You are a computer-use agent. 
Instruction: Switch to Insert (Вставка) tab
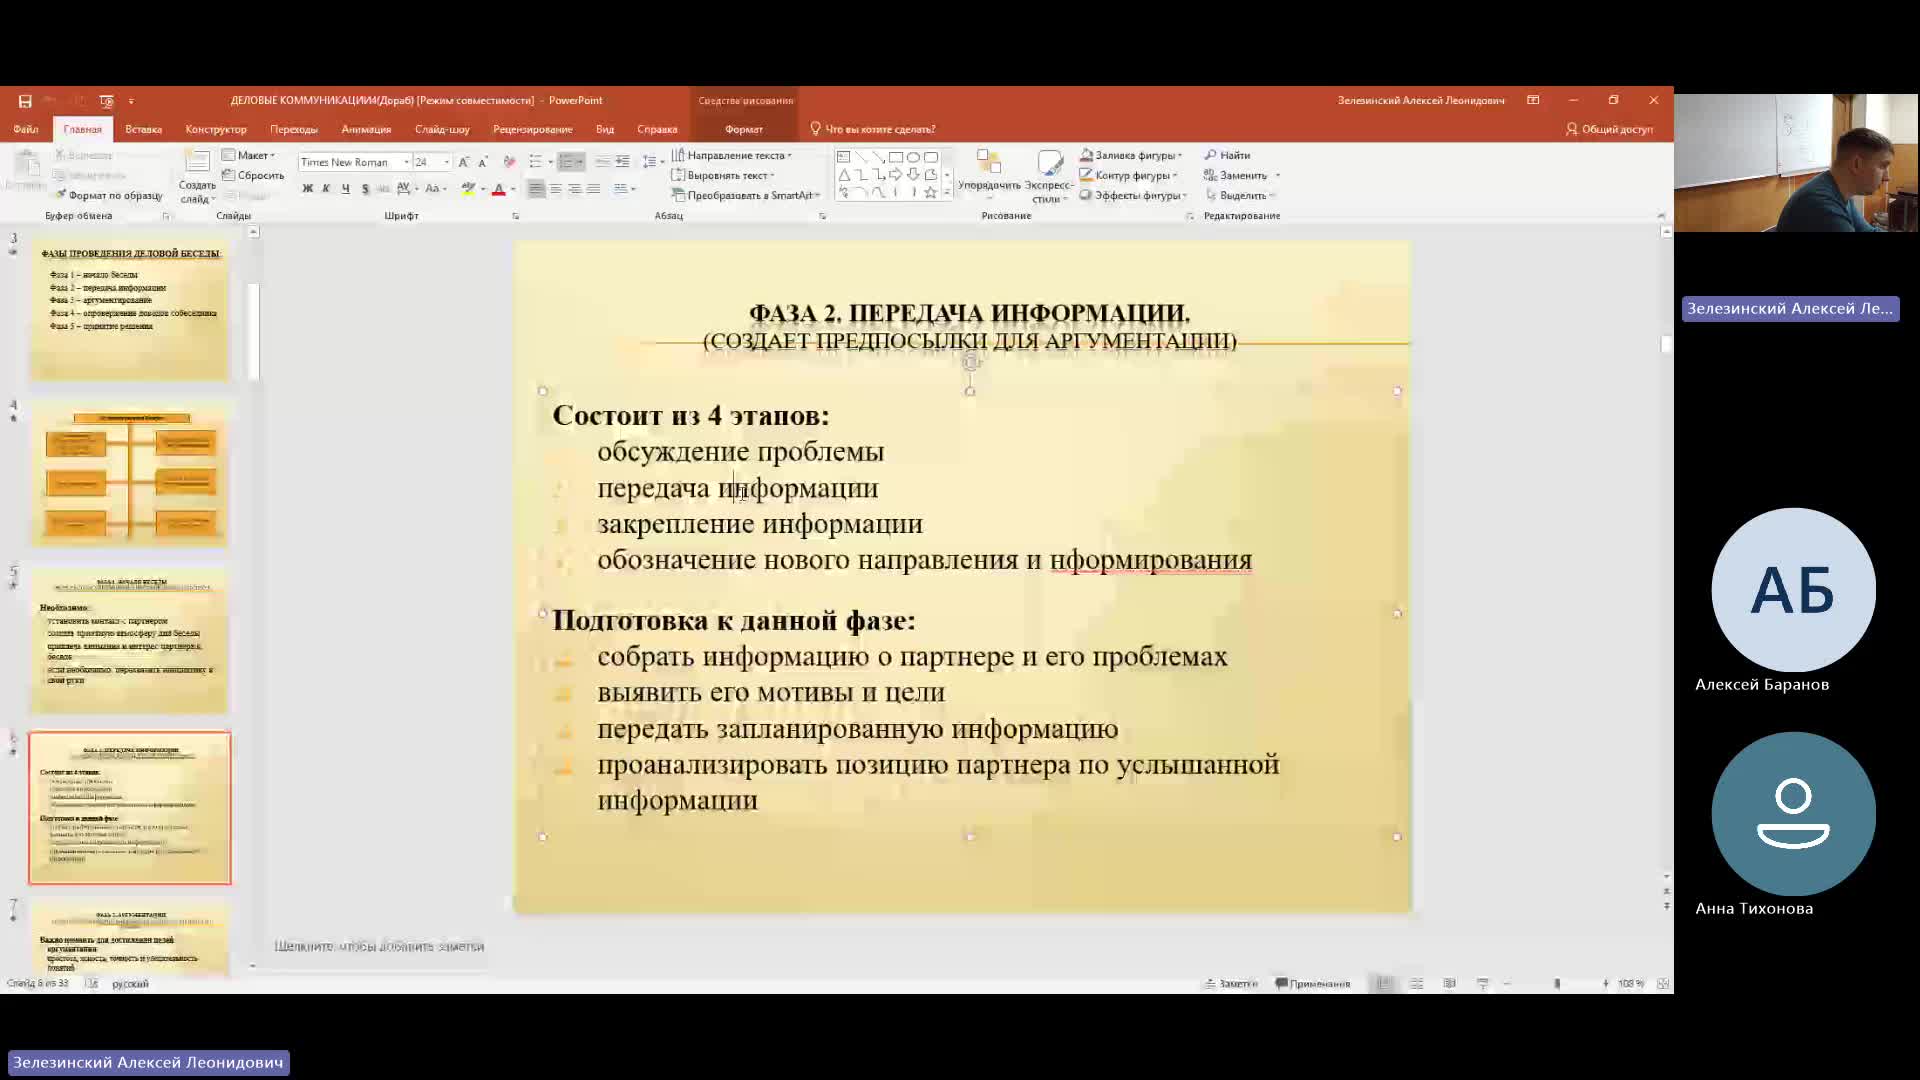coord(143,129)
